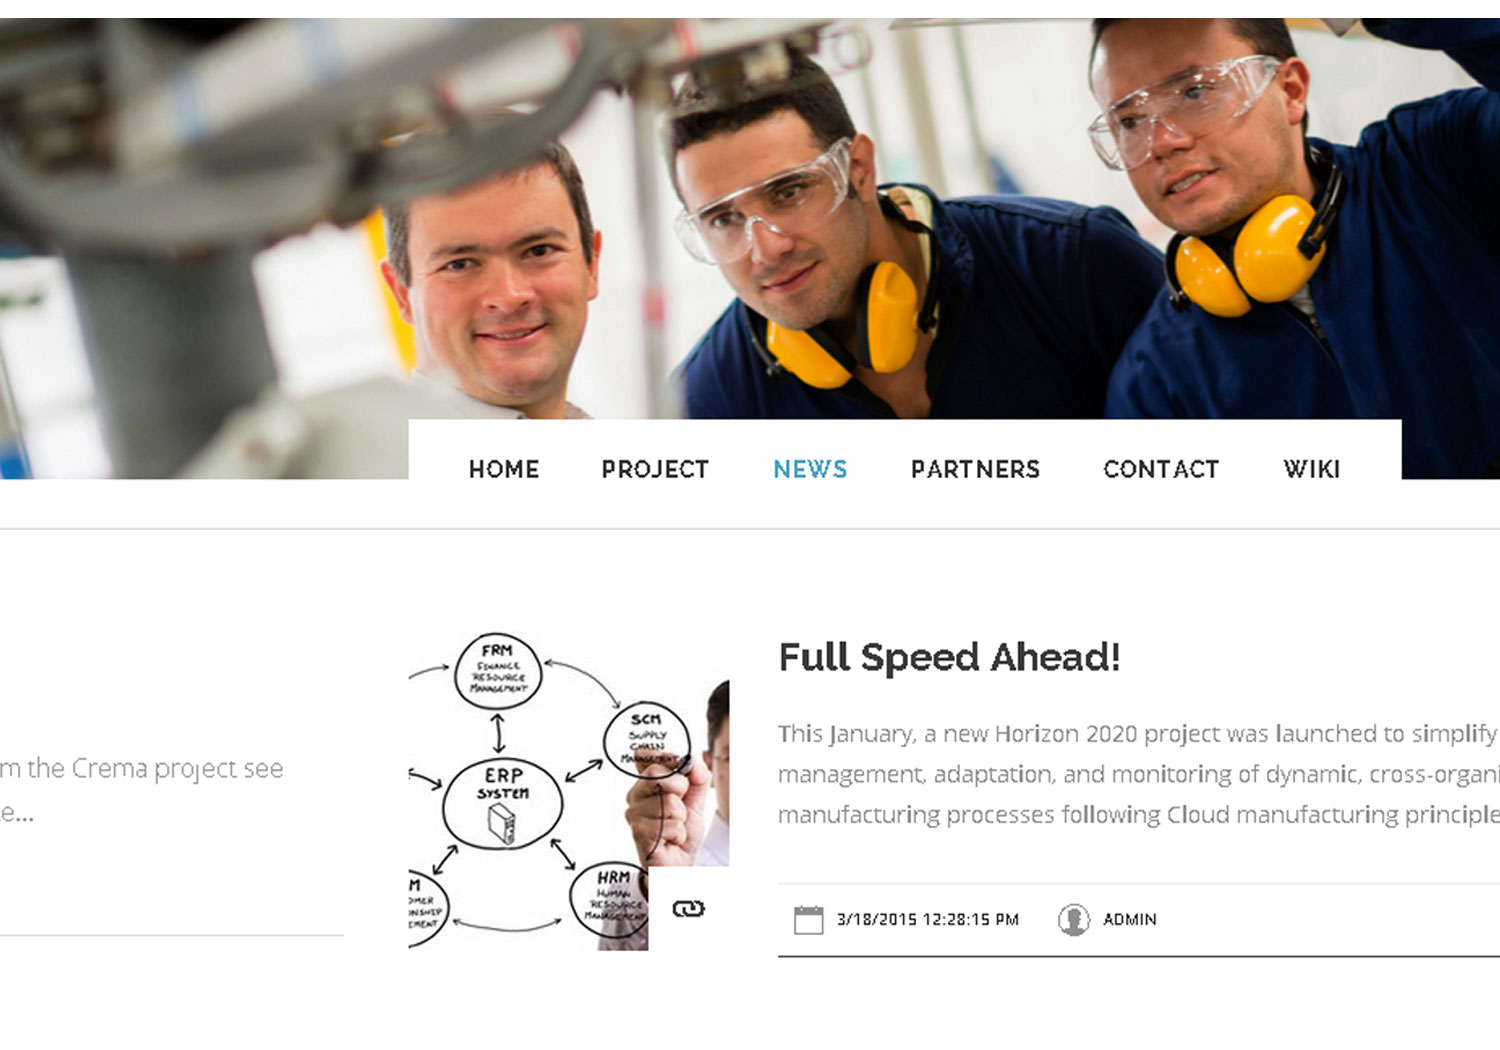Open the WIKI link in the navigation

pos(1311,469)
